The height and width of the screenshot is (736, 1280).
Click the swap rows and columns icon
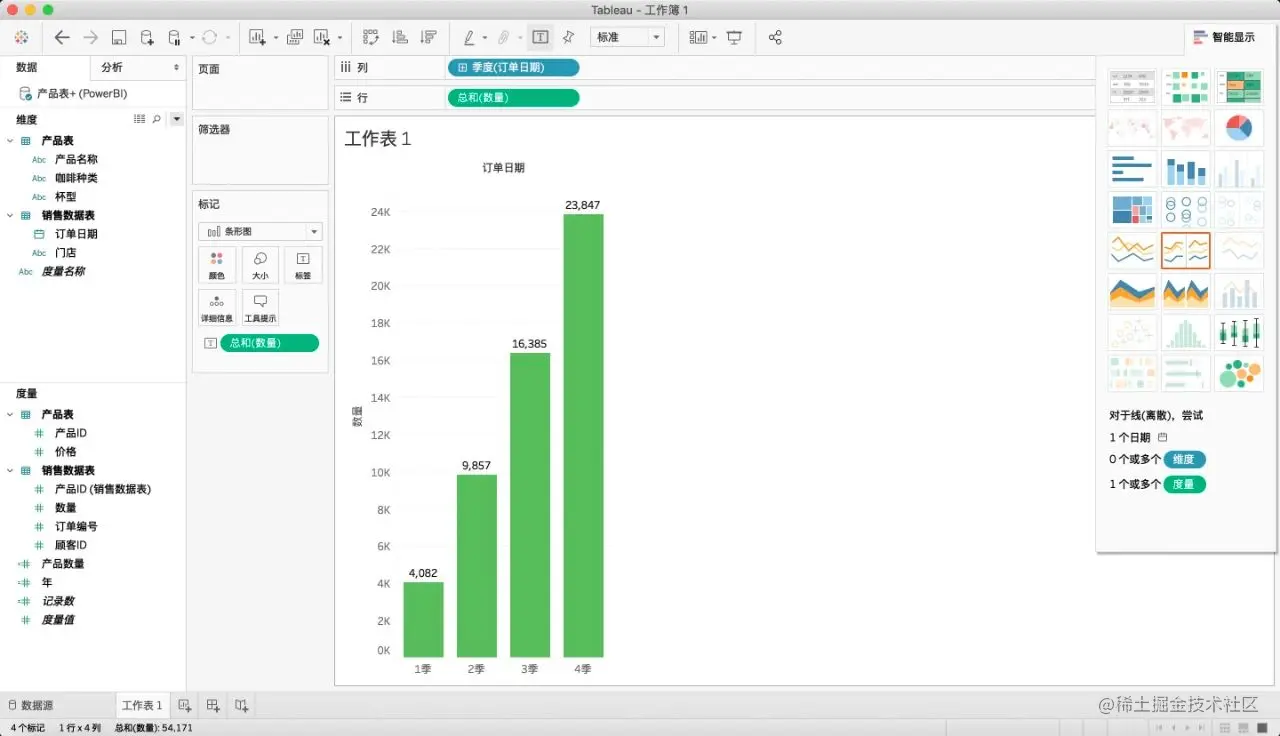pos(371,37)
